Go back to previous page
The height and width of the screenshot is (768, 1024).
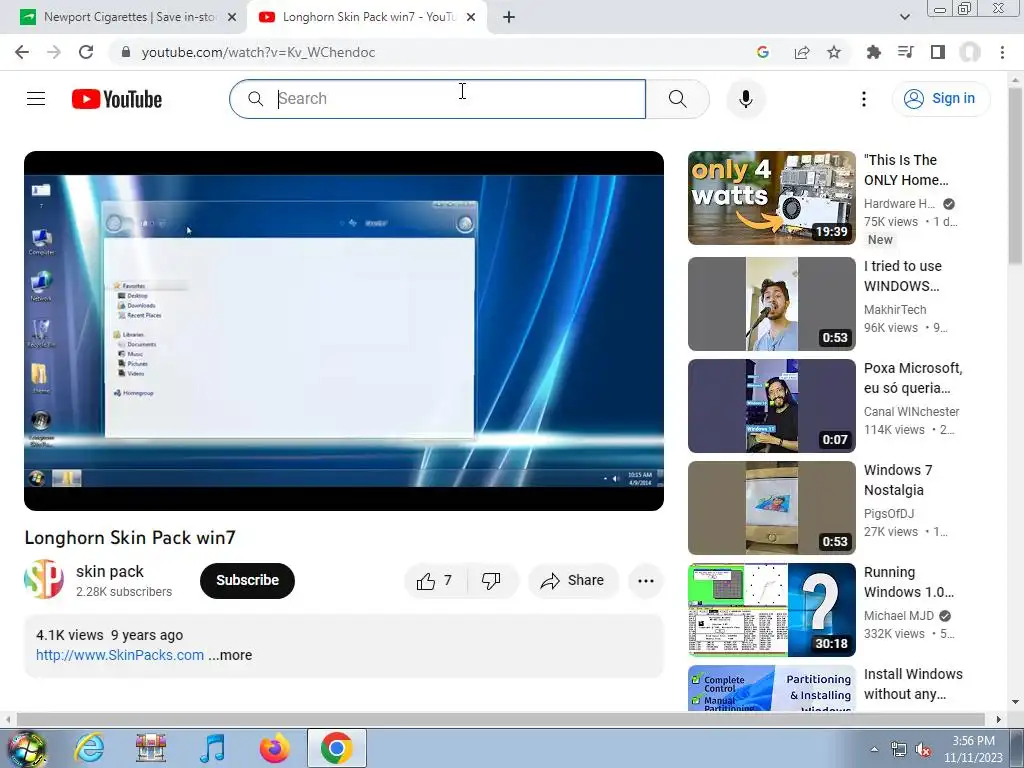click(x=22, y=52)
